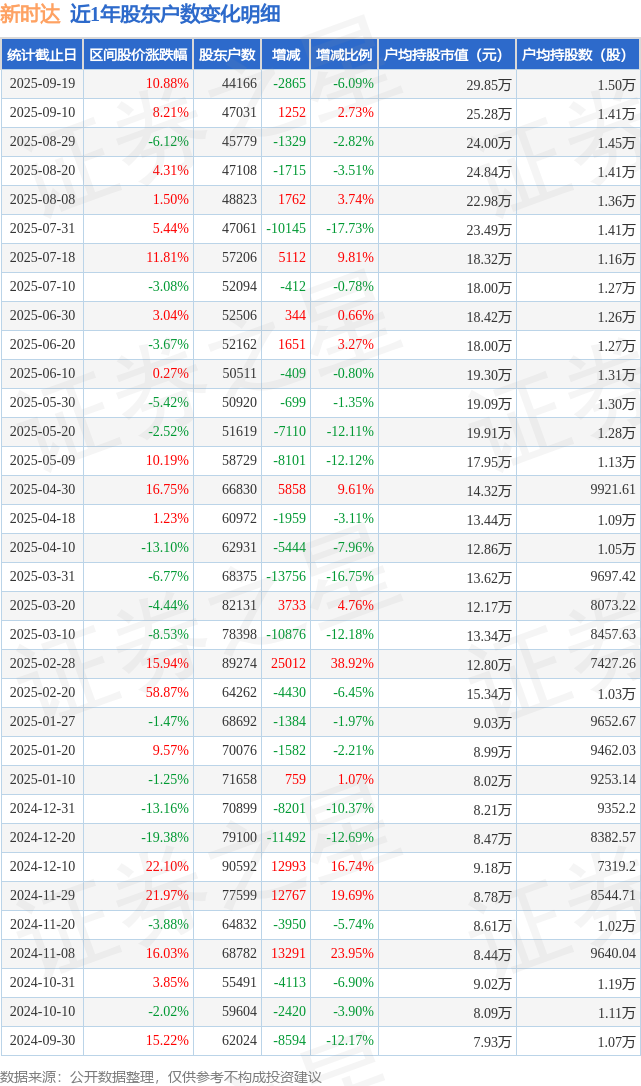Click the 户均持股市值（元） column header
Screen dimensions: 641x1086
(444, 55)
